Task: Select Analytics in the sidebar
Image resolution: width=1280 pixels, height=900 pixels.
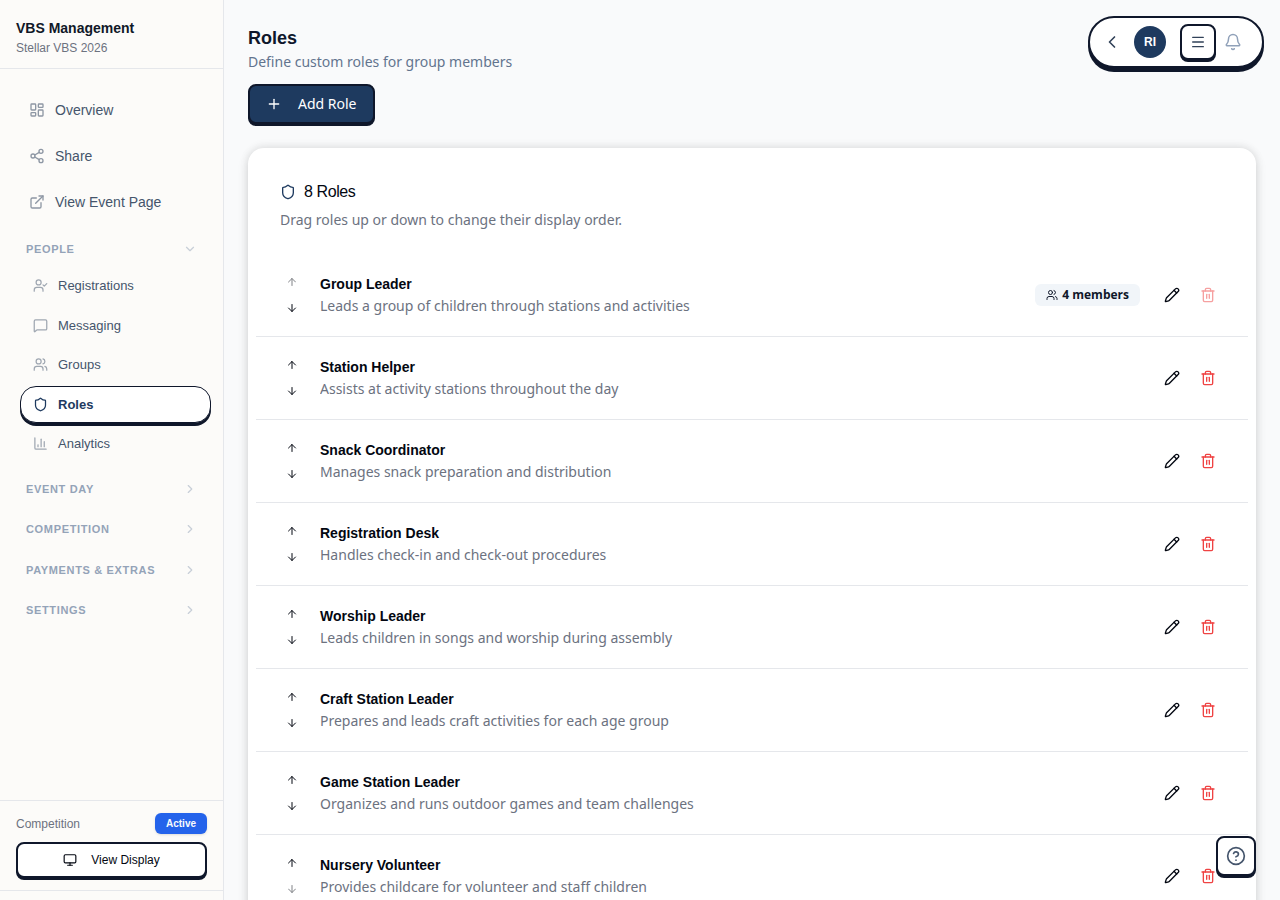Action: [85, 443]
